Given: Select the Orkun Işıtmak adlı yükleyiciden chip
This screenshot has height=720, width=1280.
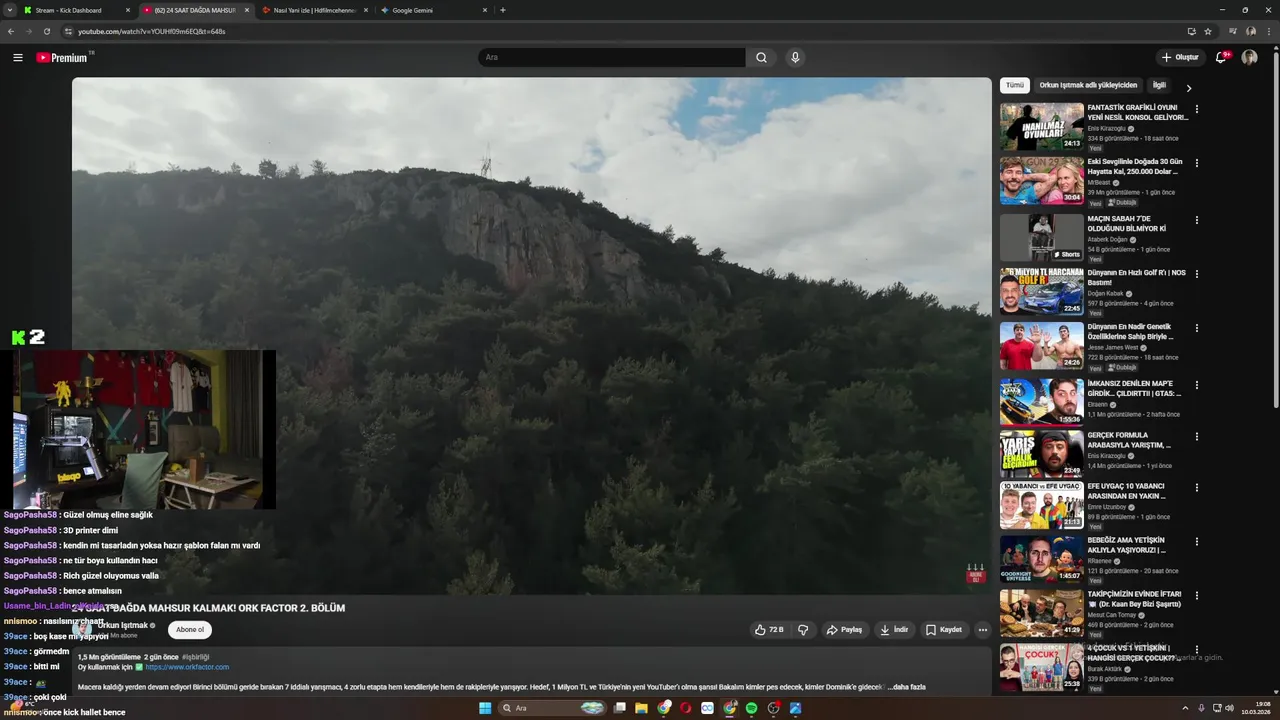Looking at the screenshot, I should 1088,85.
